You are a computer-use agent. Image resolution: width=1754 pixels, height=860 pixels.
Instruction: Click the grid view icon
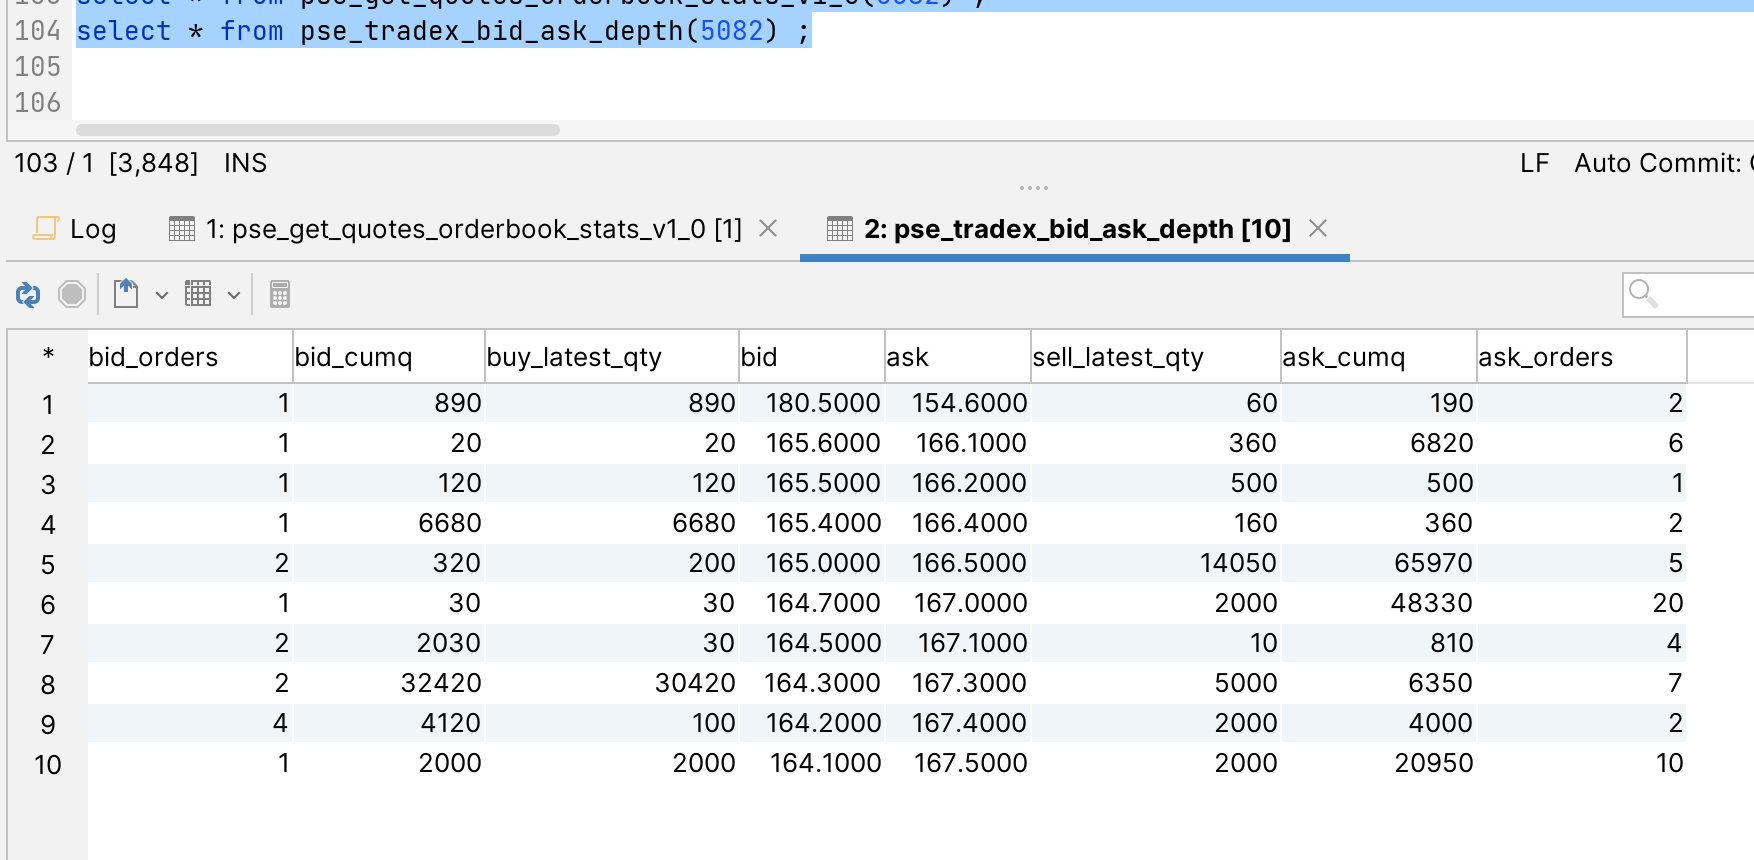point(198,294)
